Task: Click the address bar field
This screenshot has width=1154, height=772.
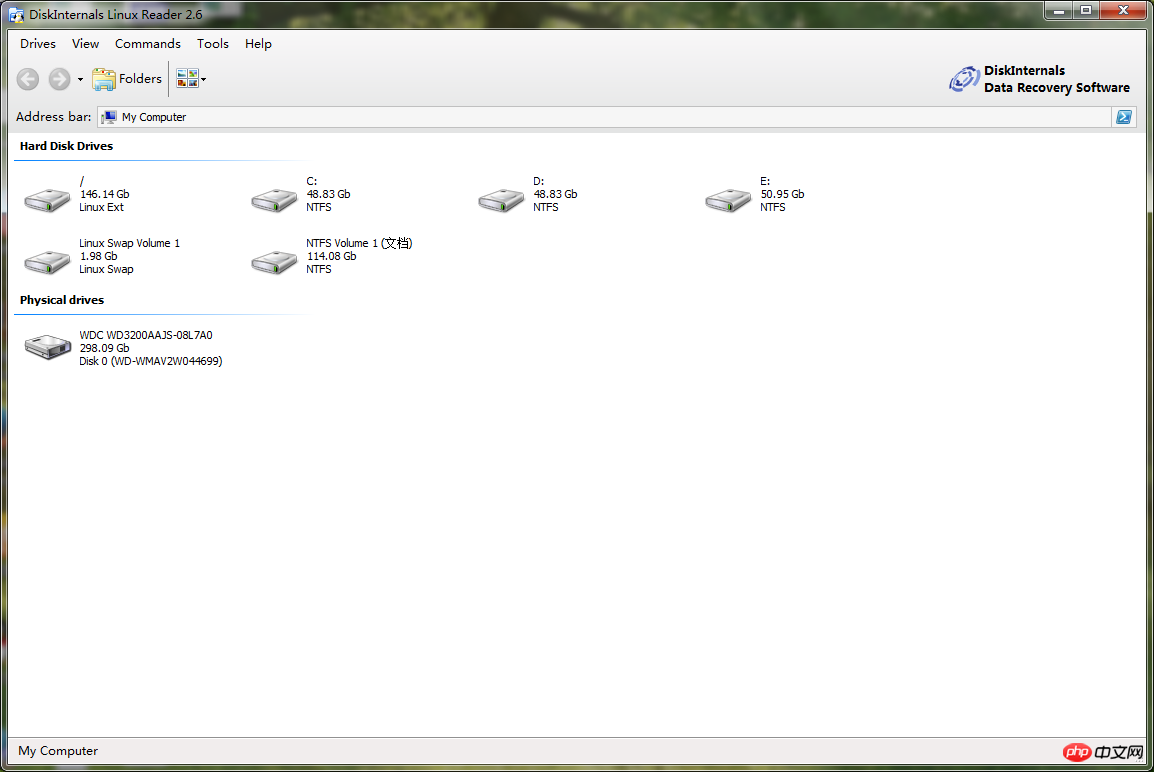Action: tap(603, 117)
